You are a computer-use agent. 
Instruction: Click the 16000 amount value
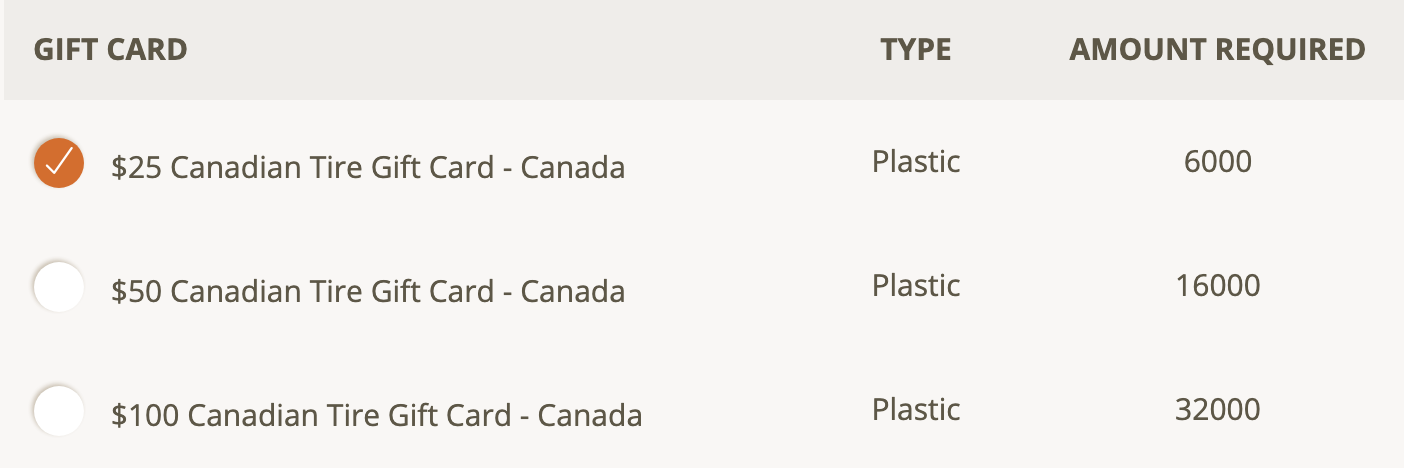[1218, 285]
